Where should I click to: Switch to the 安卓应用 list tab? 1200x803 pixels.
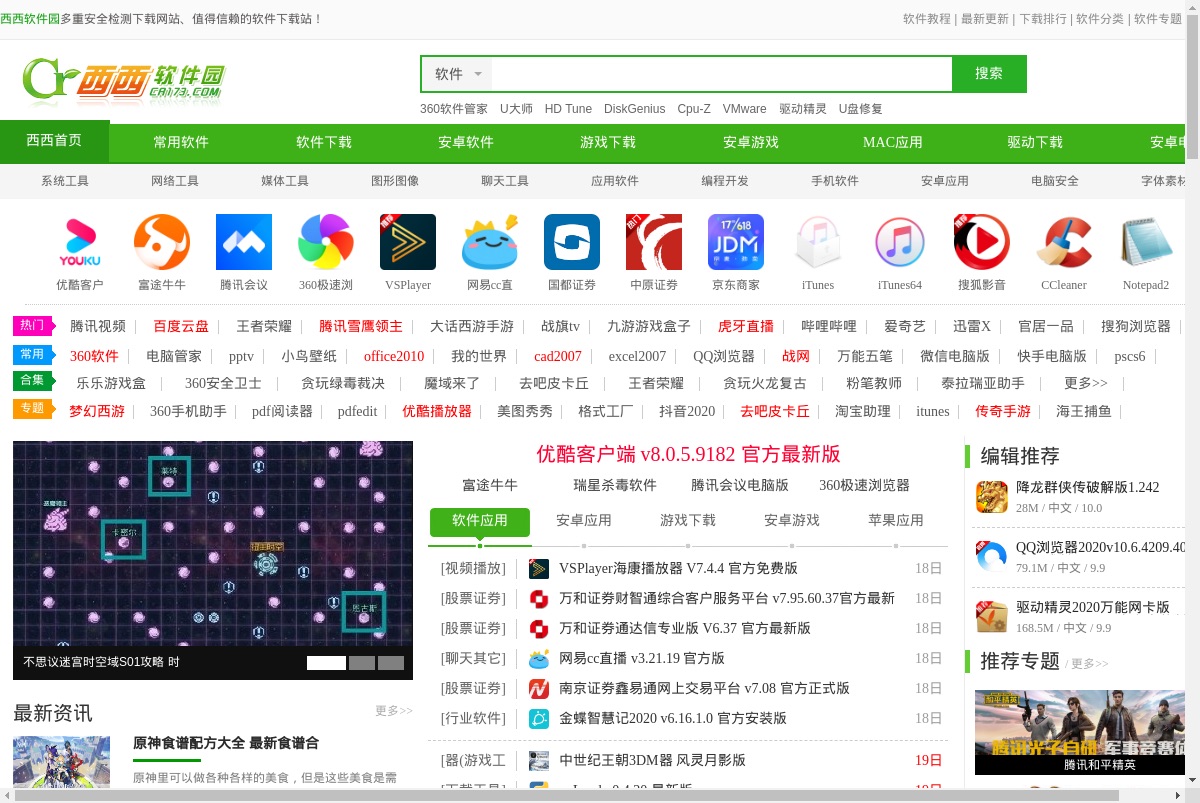click(584, 520)
